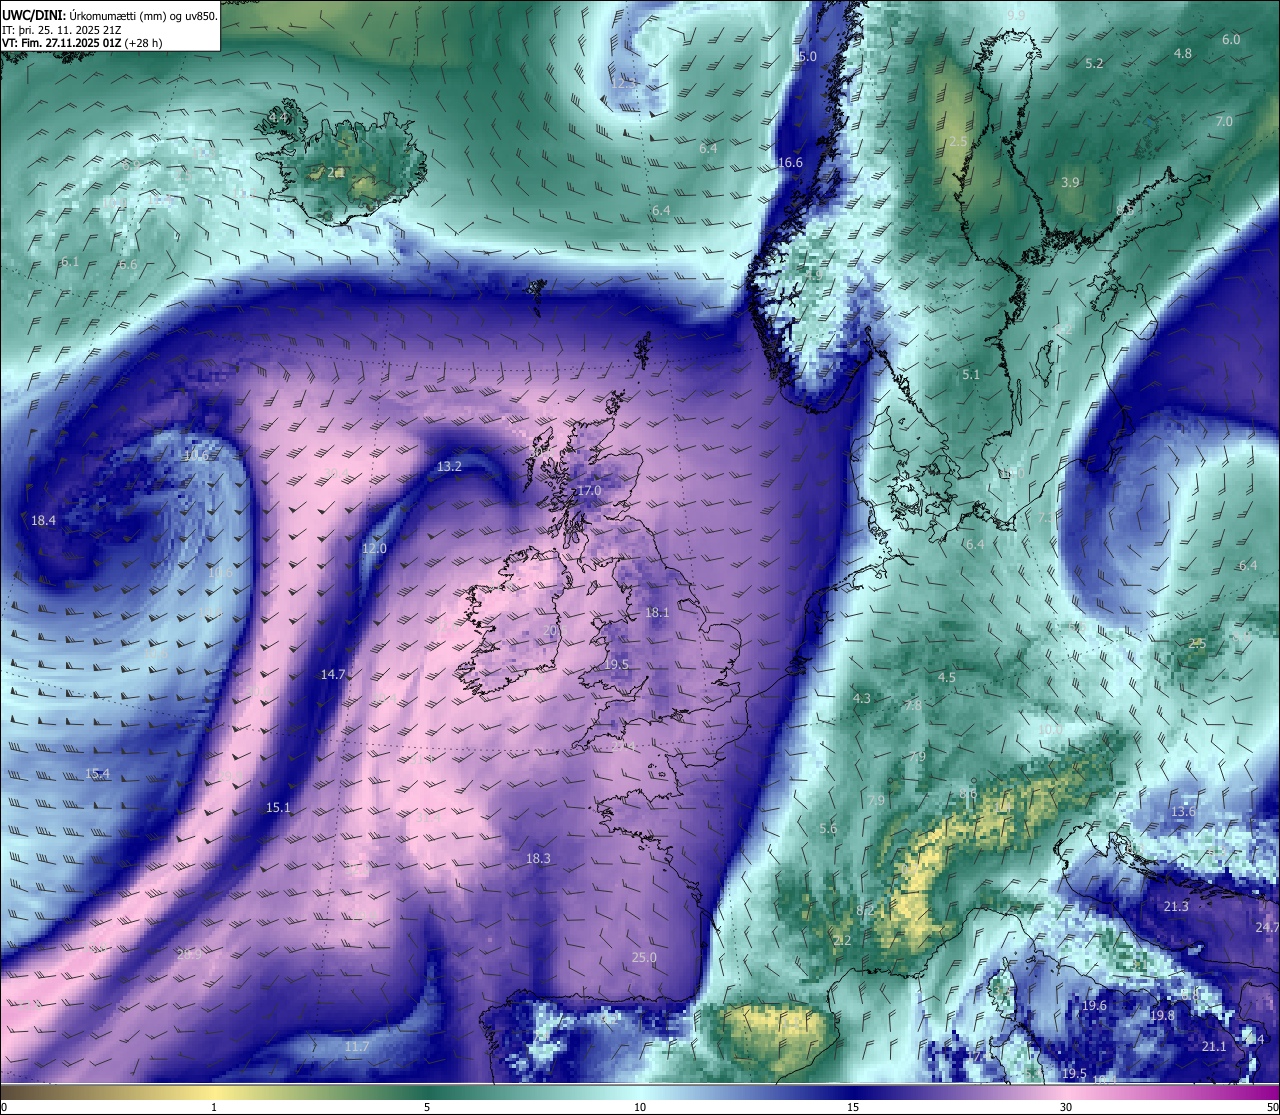Click the 4.3 value label
The image size is (1280, 1115).
pyautogui.click(x=861, y=699)
